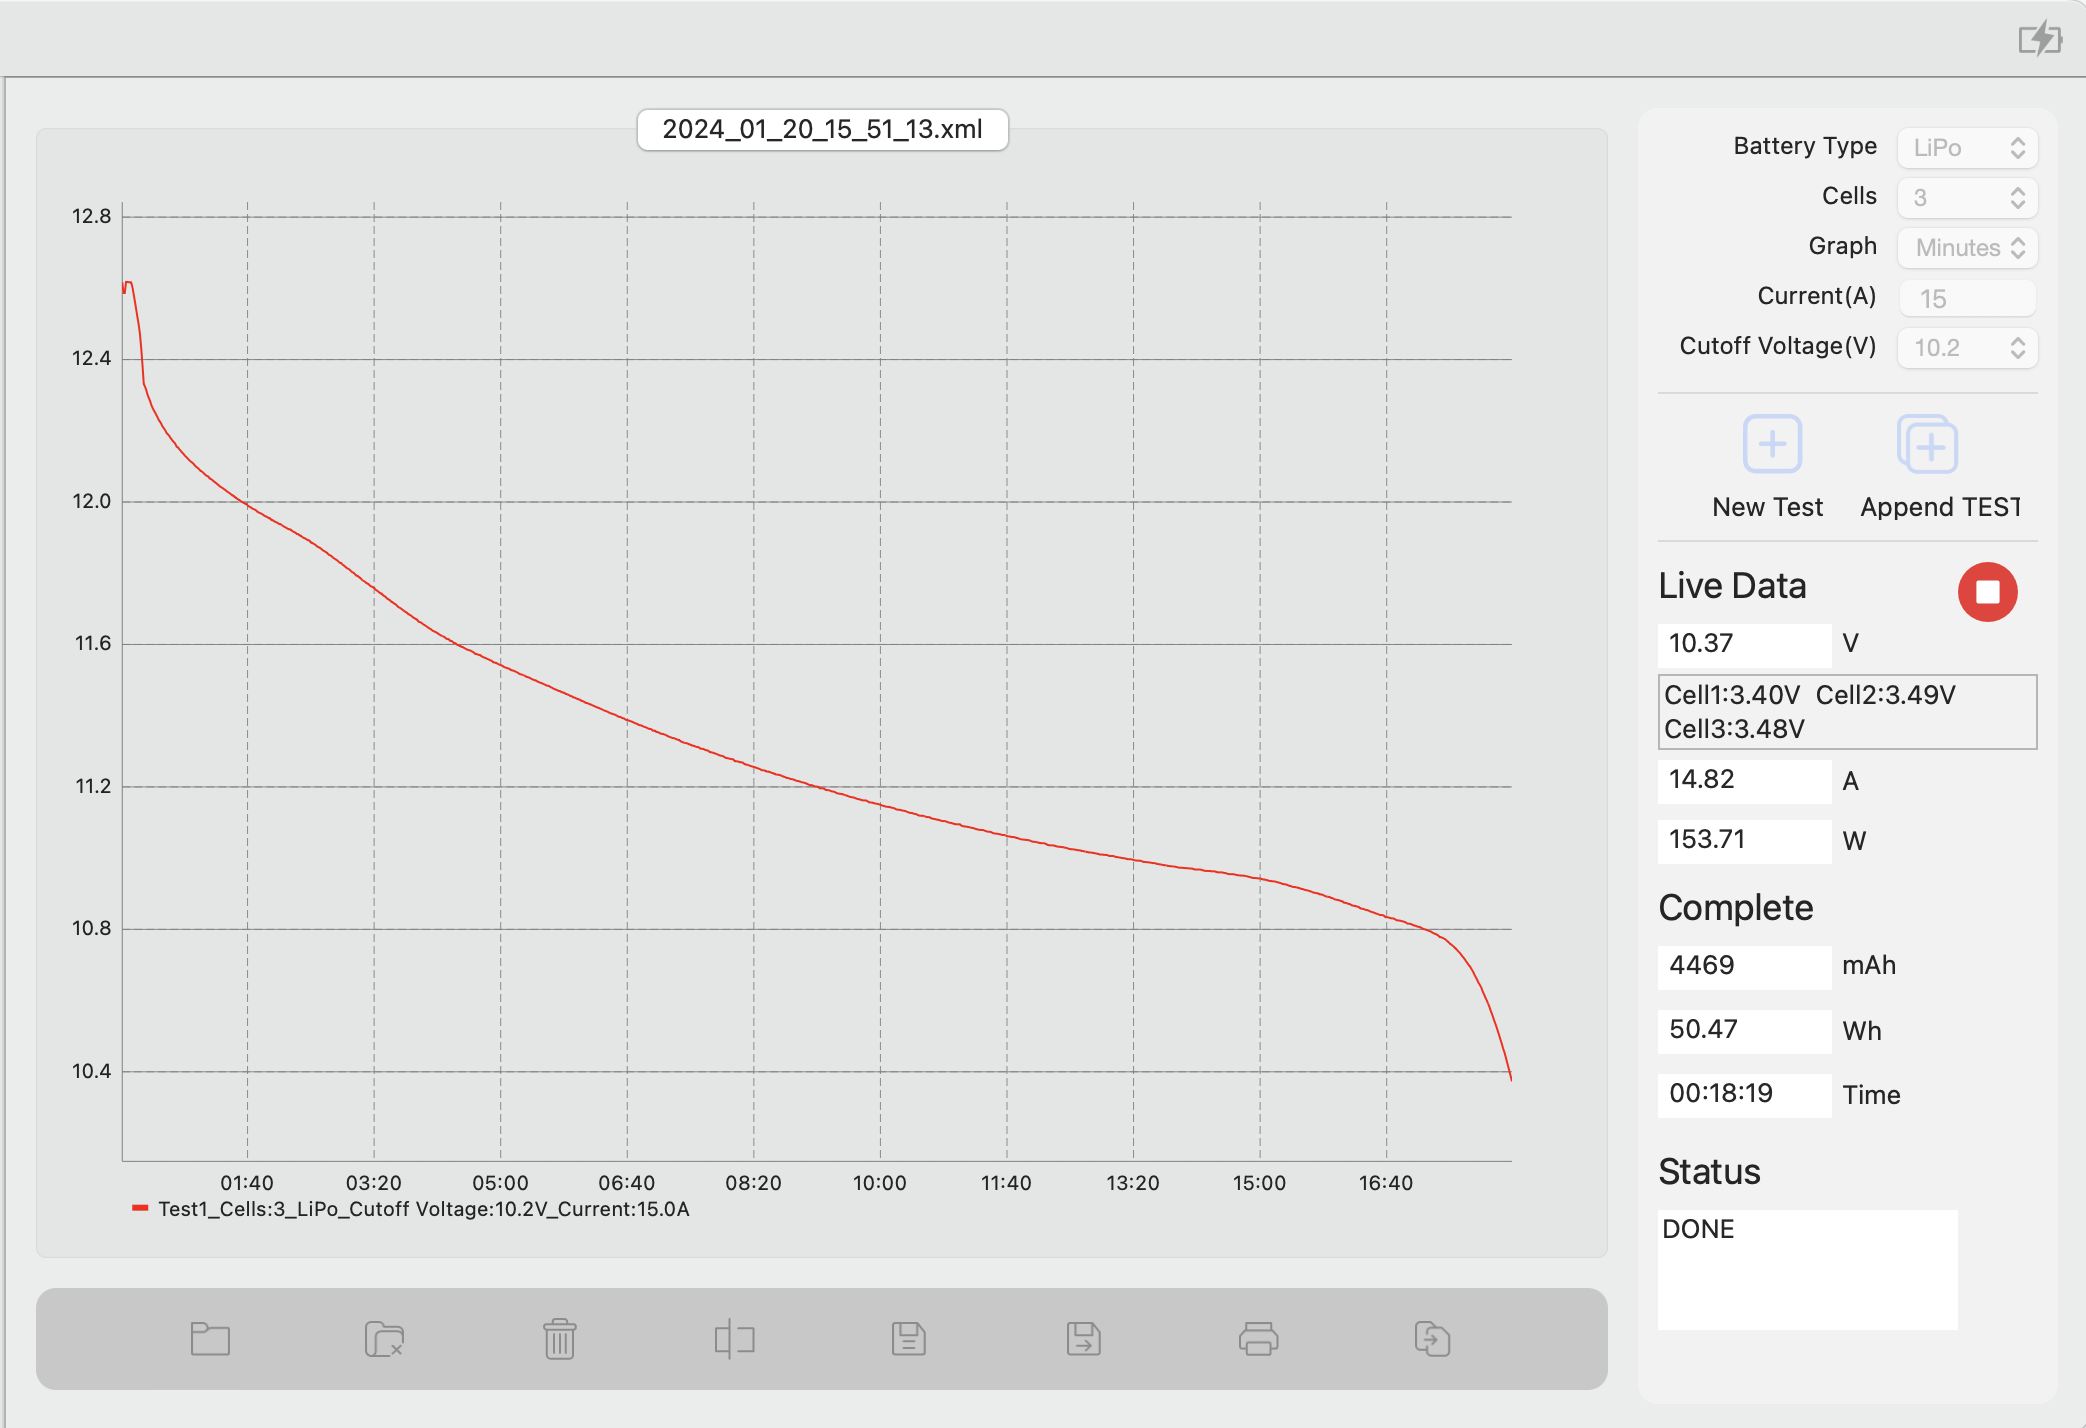Stop the live test with red button
The width and height of the screenshot is (2086, 1428).
click(1987, 592)
